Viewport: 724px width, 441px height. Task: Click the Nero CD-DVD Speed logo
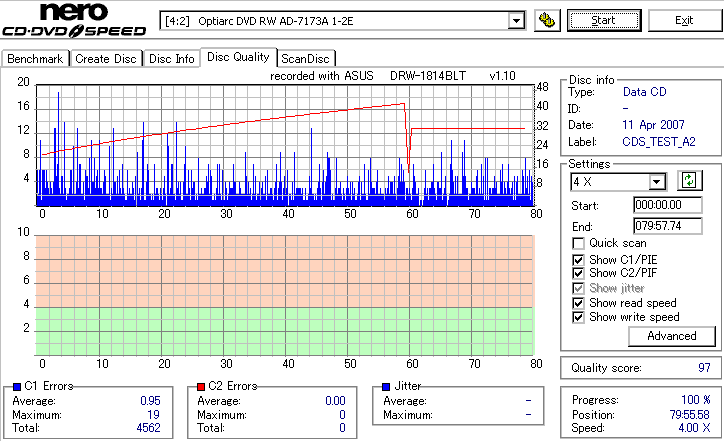pyautogui.click(x=74, y=20)
